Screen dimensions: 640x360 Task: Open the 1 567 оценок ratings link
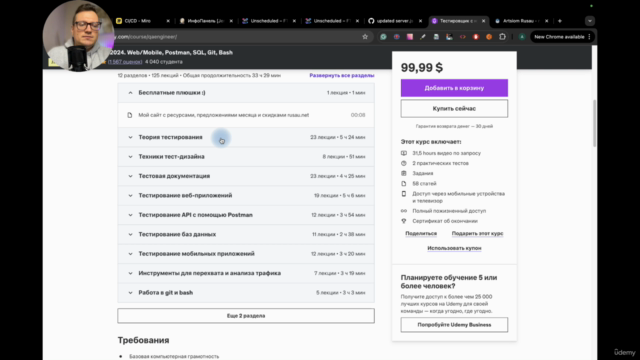[x=125, y=62]
